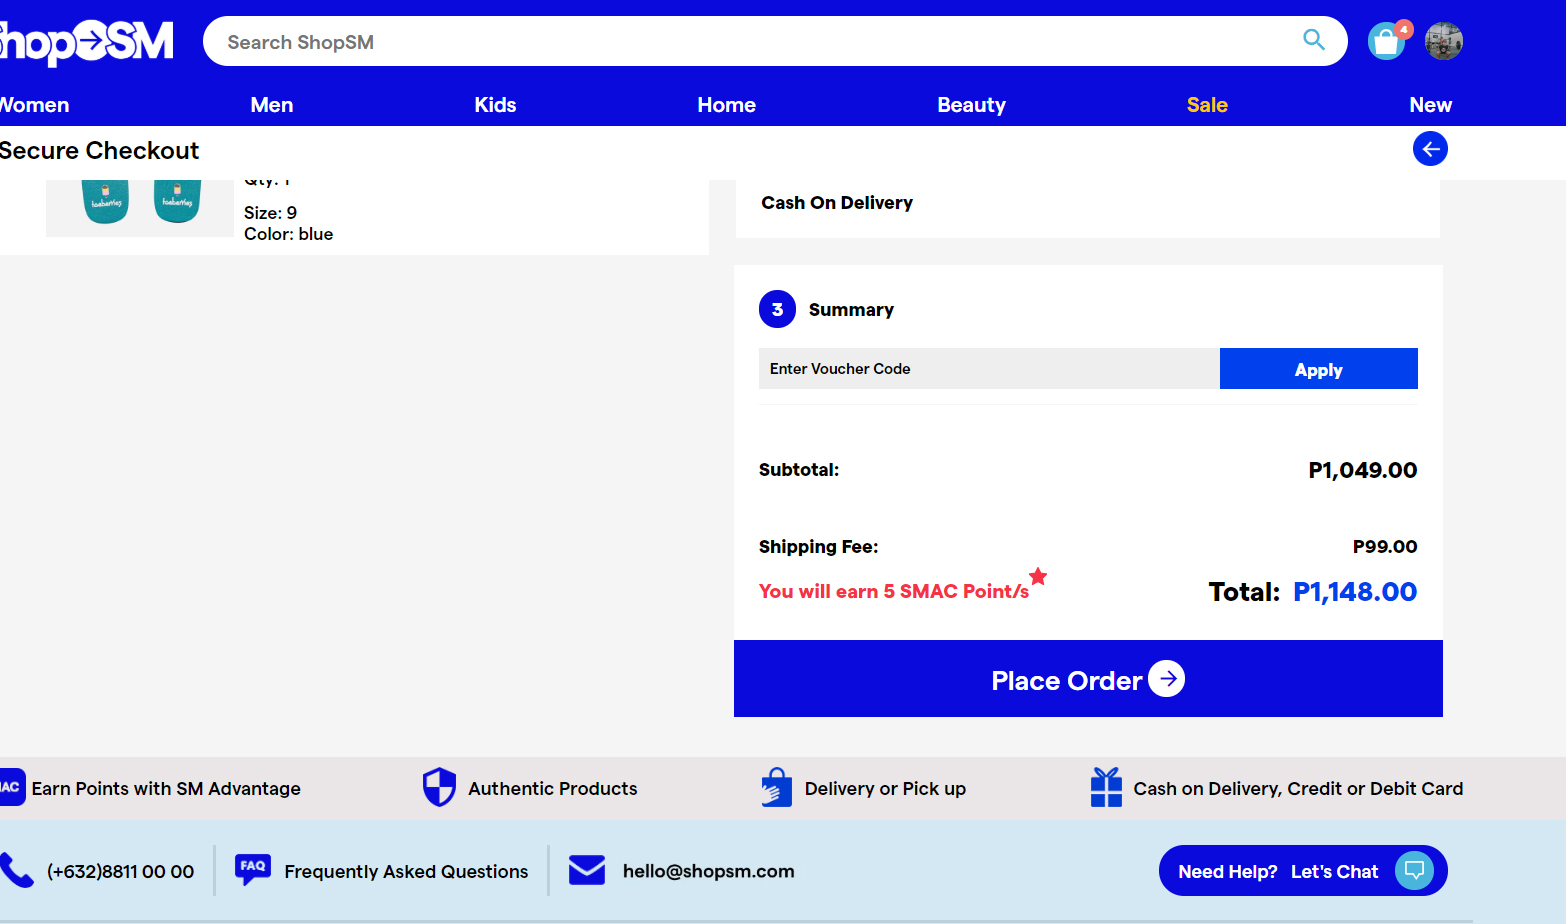Image resolution: width=1566 pixels, height=924 pixels.
Task: Select Cash On Delivery payment text
Action: click(x=837, y=203)
